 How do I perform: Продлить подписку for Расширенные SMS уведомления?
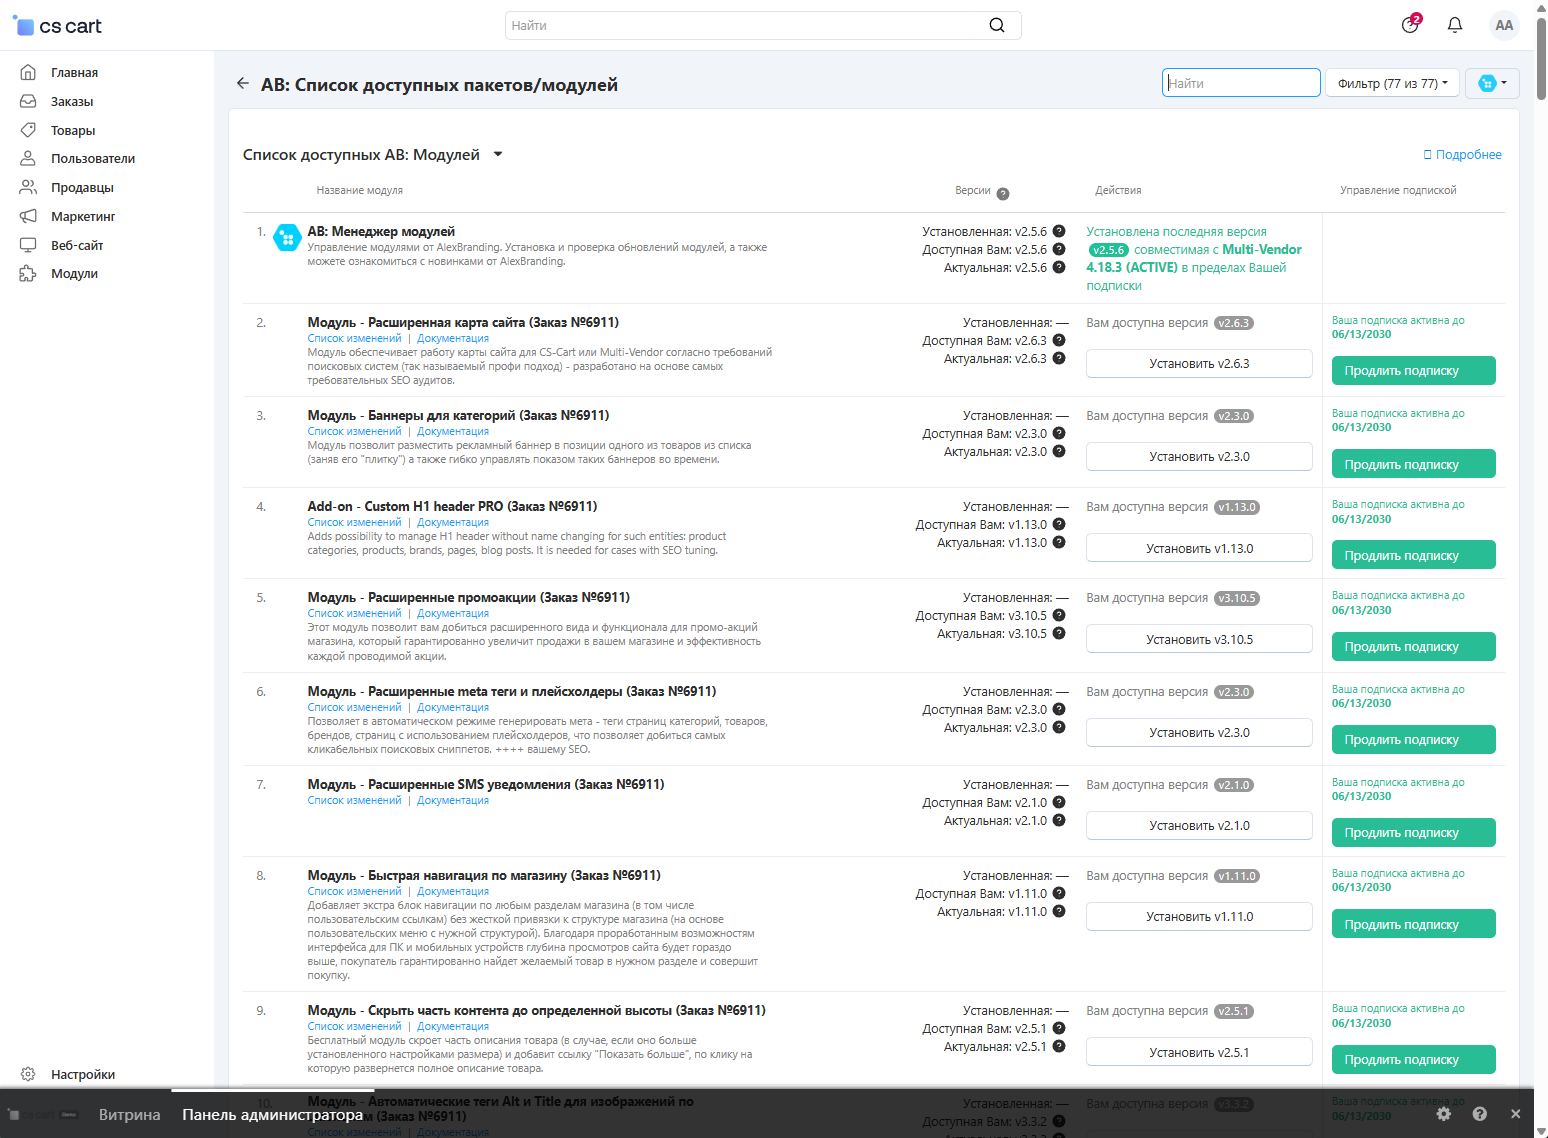pyautogui.click(x=1413, y=832)
